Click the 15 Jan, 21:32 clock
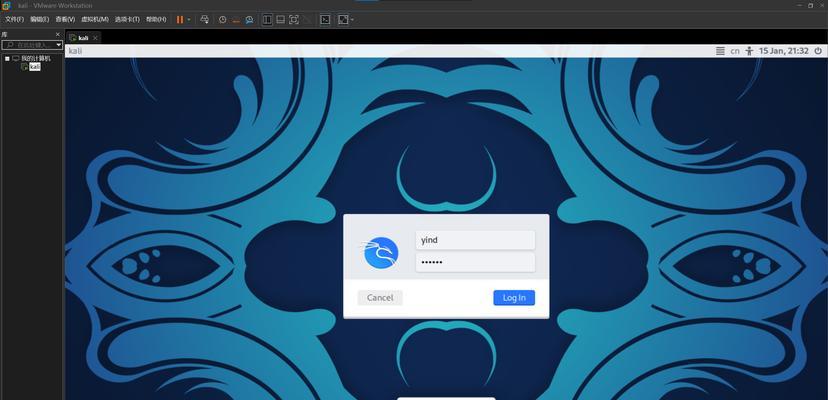The image size is (828, 400). point(784,51)
